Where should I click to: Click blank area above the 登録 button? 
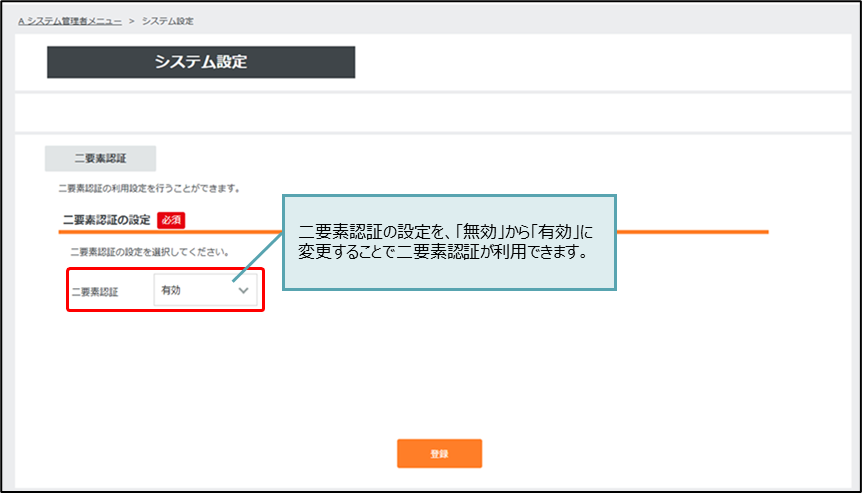tap(439, 390)
